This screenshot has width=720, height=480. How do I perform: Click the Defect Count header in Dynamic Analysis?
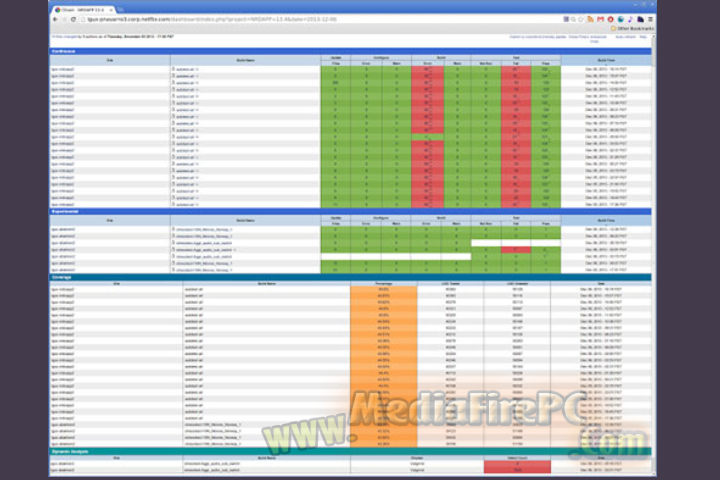click(517, 458)
